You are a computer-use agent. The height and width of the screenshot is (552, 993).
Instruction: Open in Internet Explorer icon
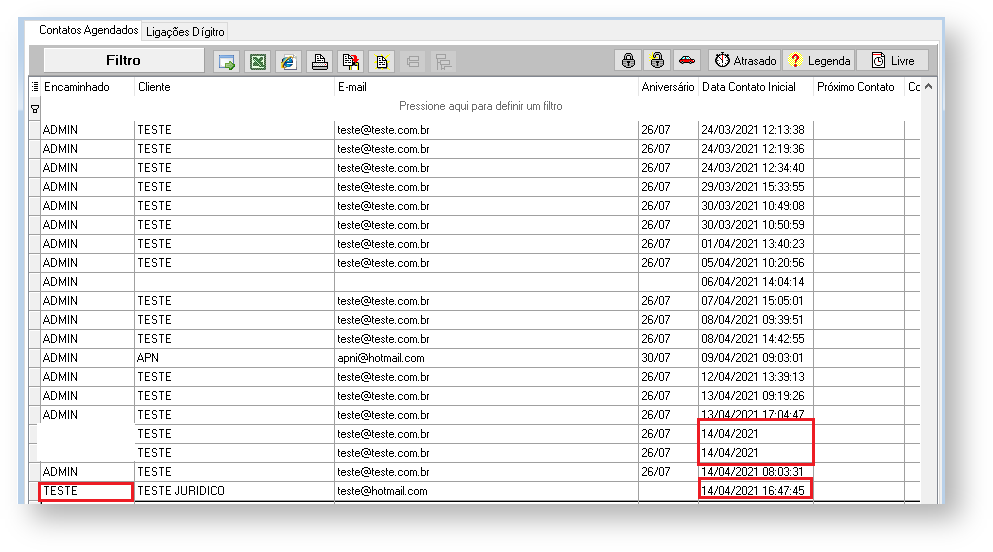289,61
